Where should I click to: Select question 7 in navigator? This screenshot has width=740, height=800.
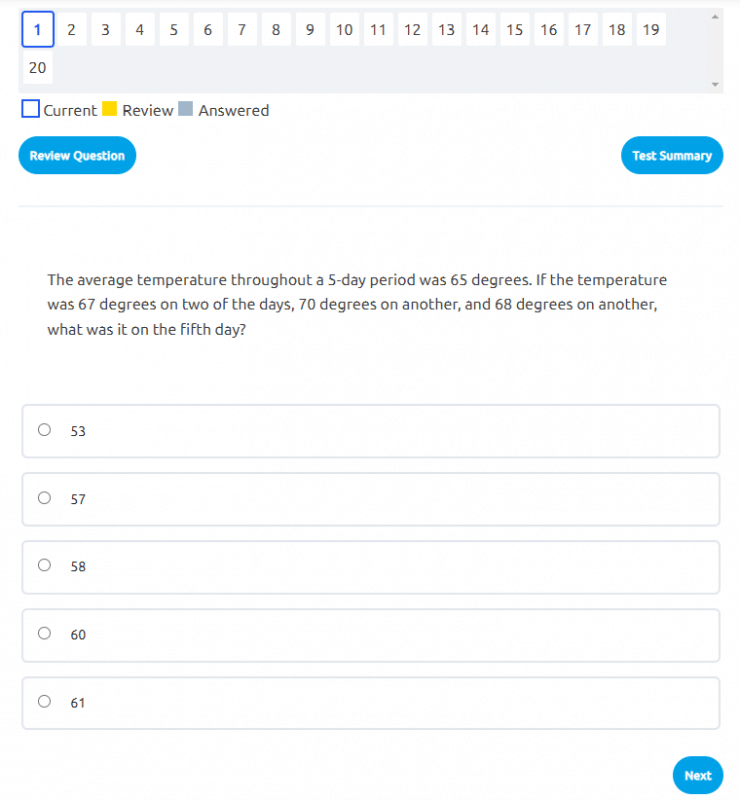point(241,30)
